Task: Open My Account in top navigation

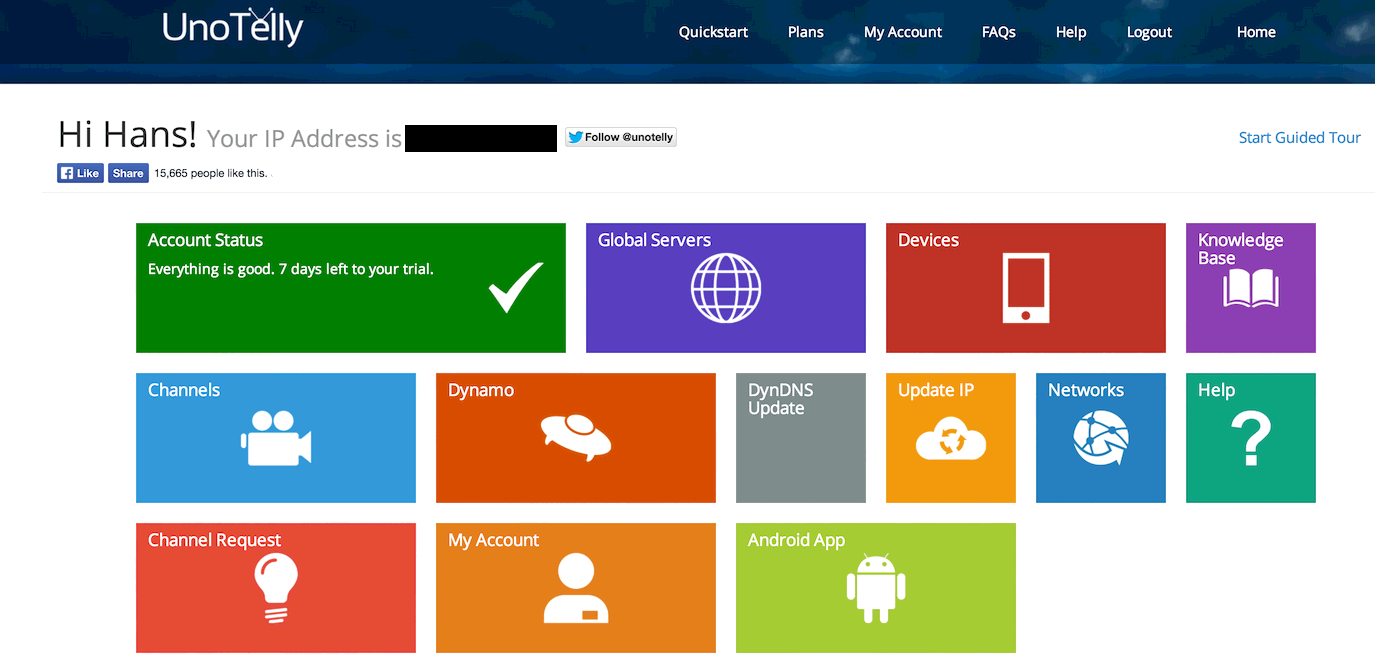Action: (903, 32)
